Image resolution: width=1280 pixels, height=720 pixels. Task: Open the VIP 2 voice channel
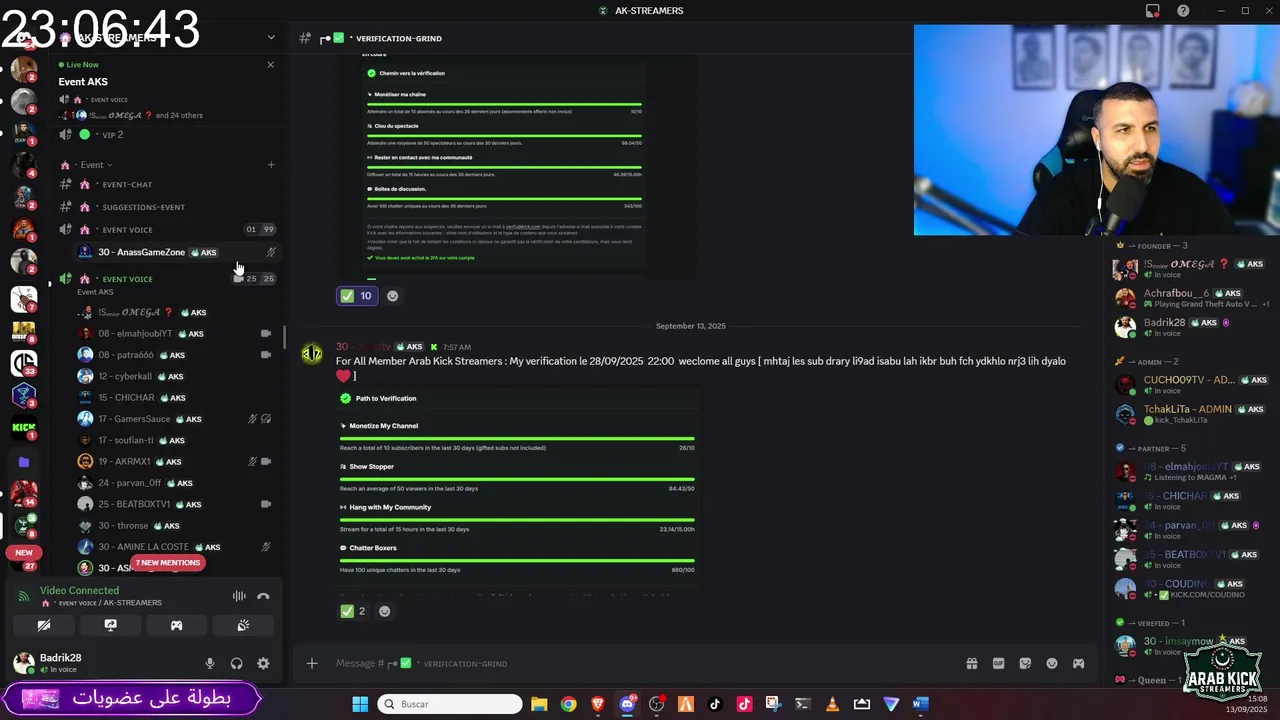(x=166, y=135)
